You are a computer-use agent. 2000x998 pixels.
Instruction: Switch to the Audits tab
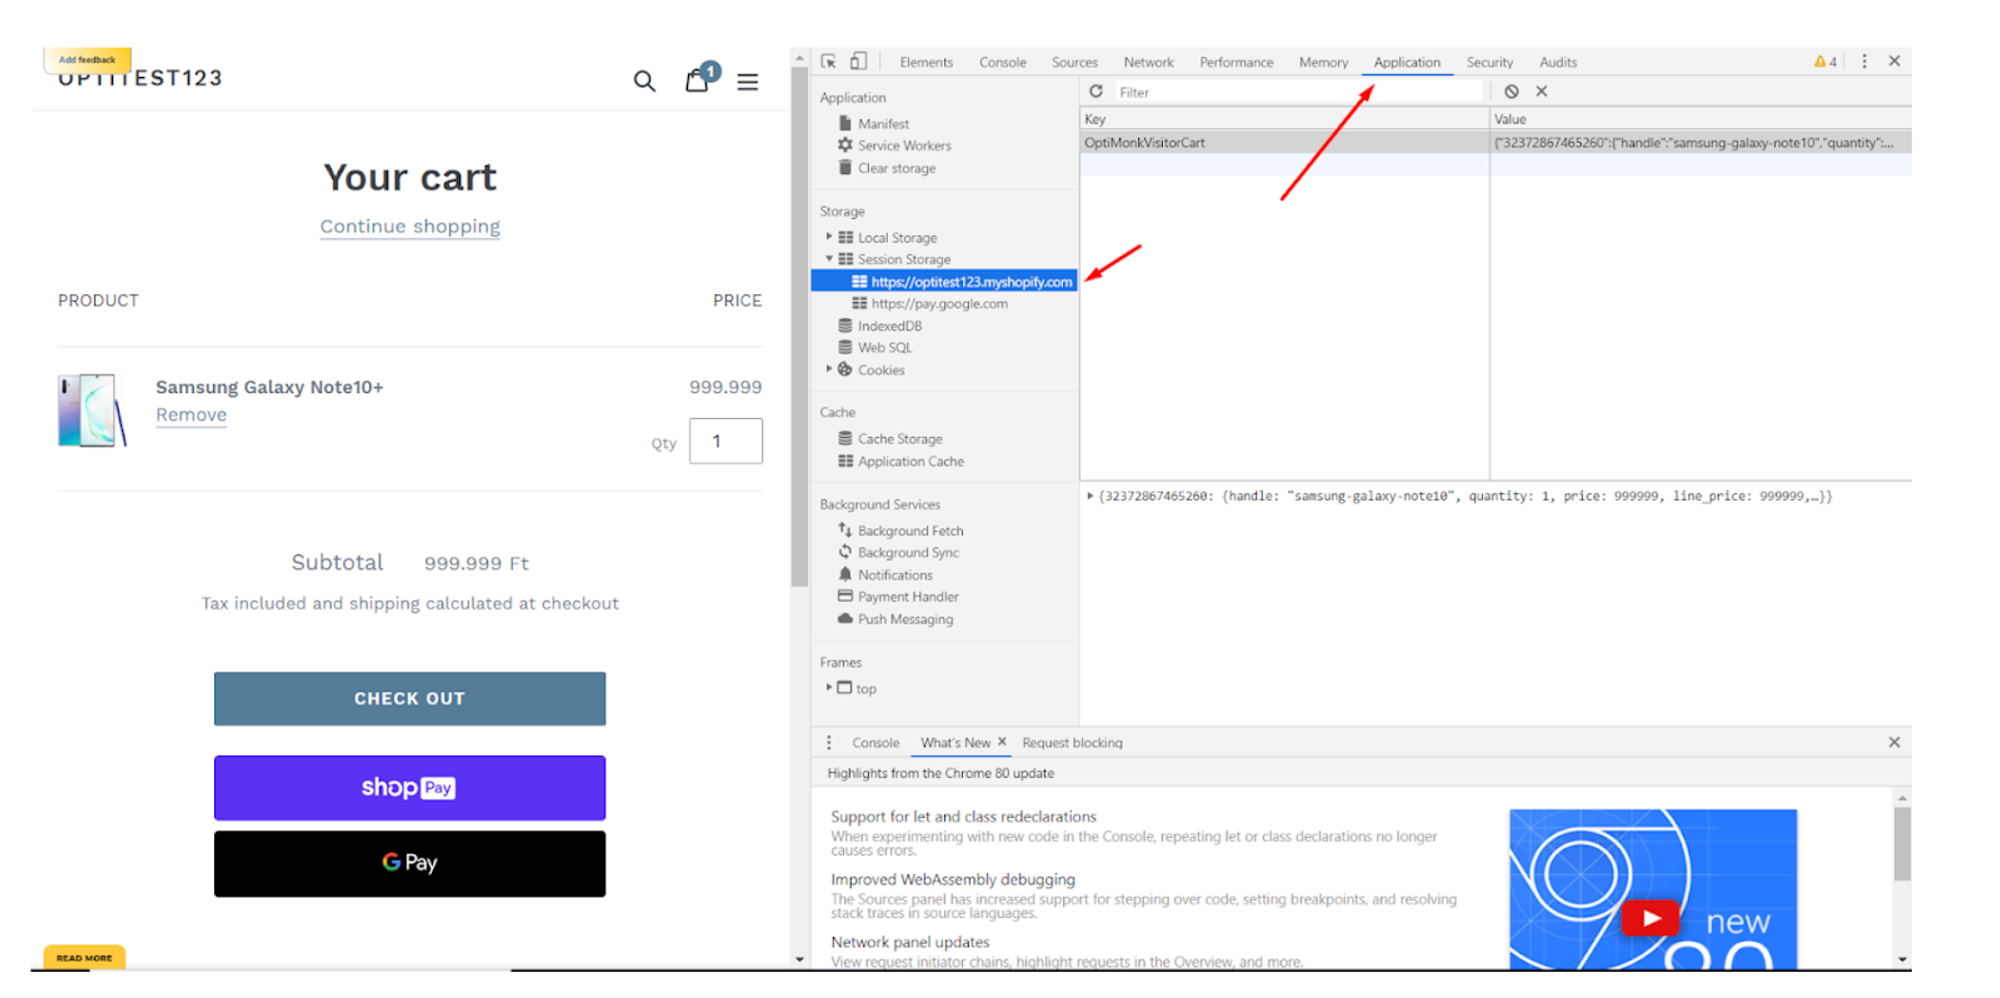[1558, 62]
